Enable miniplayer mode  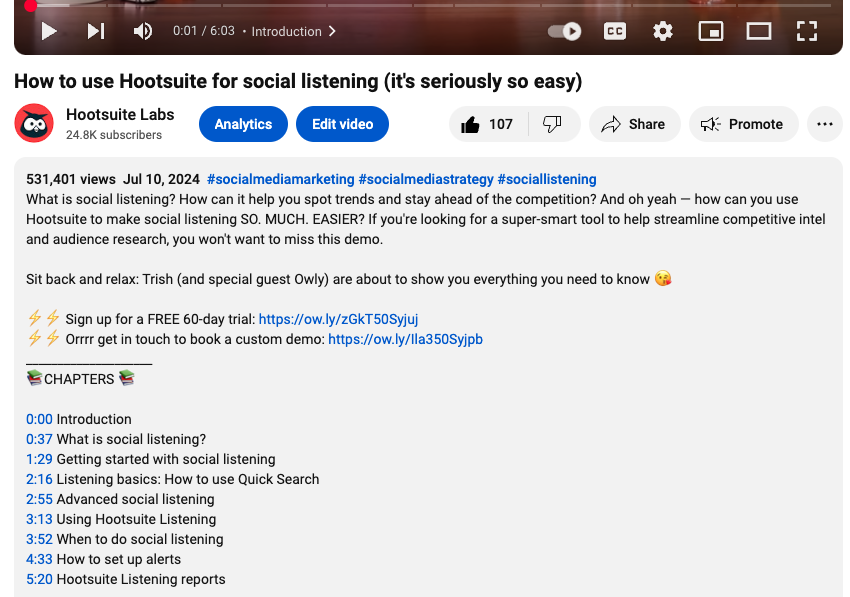click(x=710, y=31)
